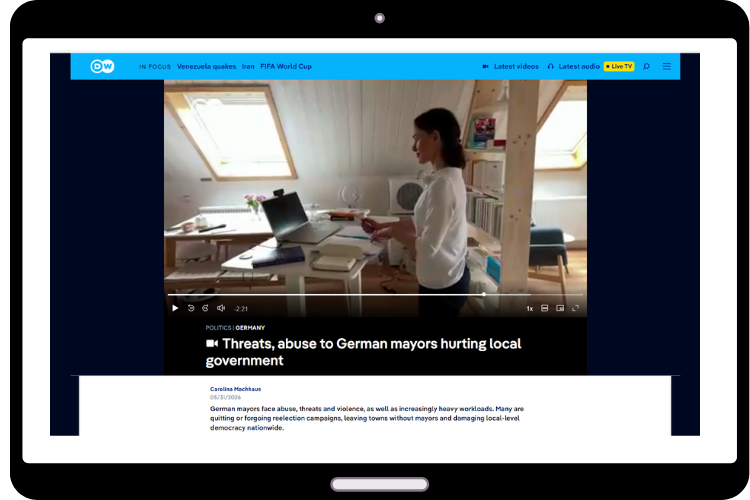Switch the video to fullscreen
The image size is (750, 500).
click(575, 308)
